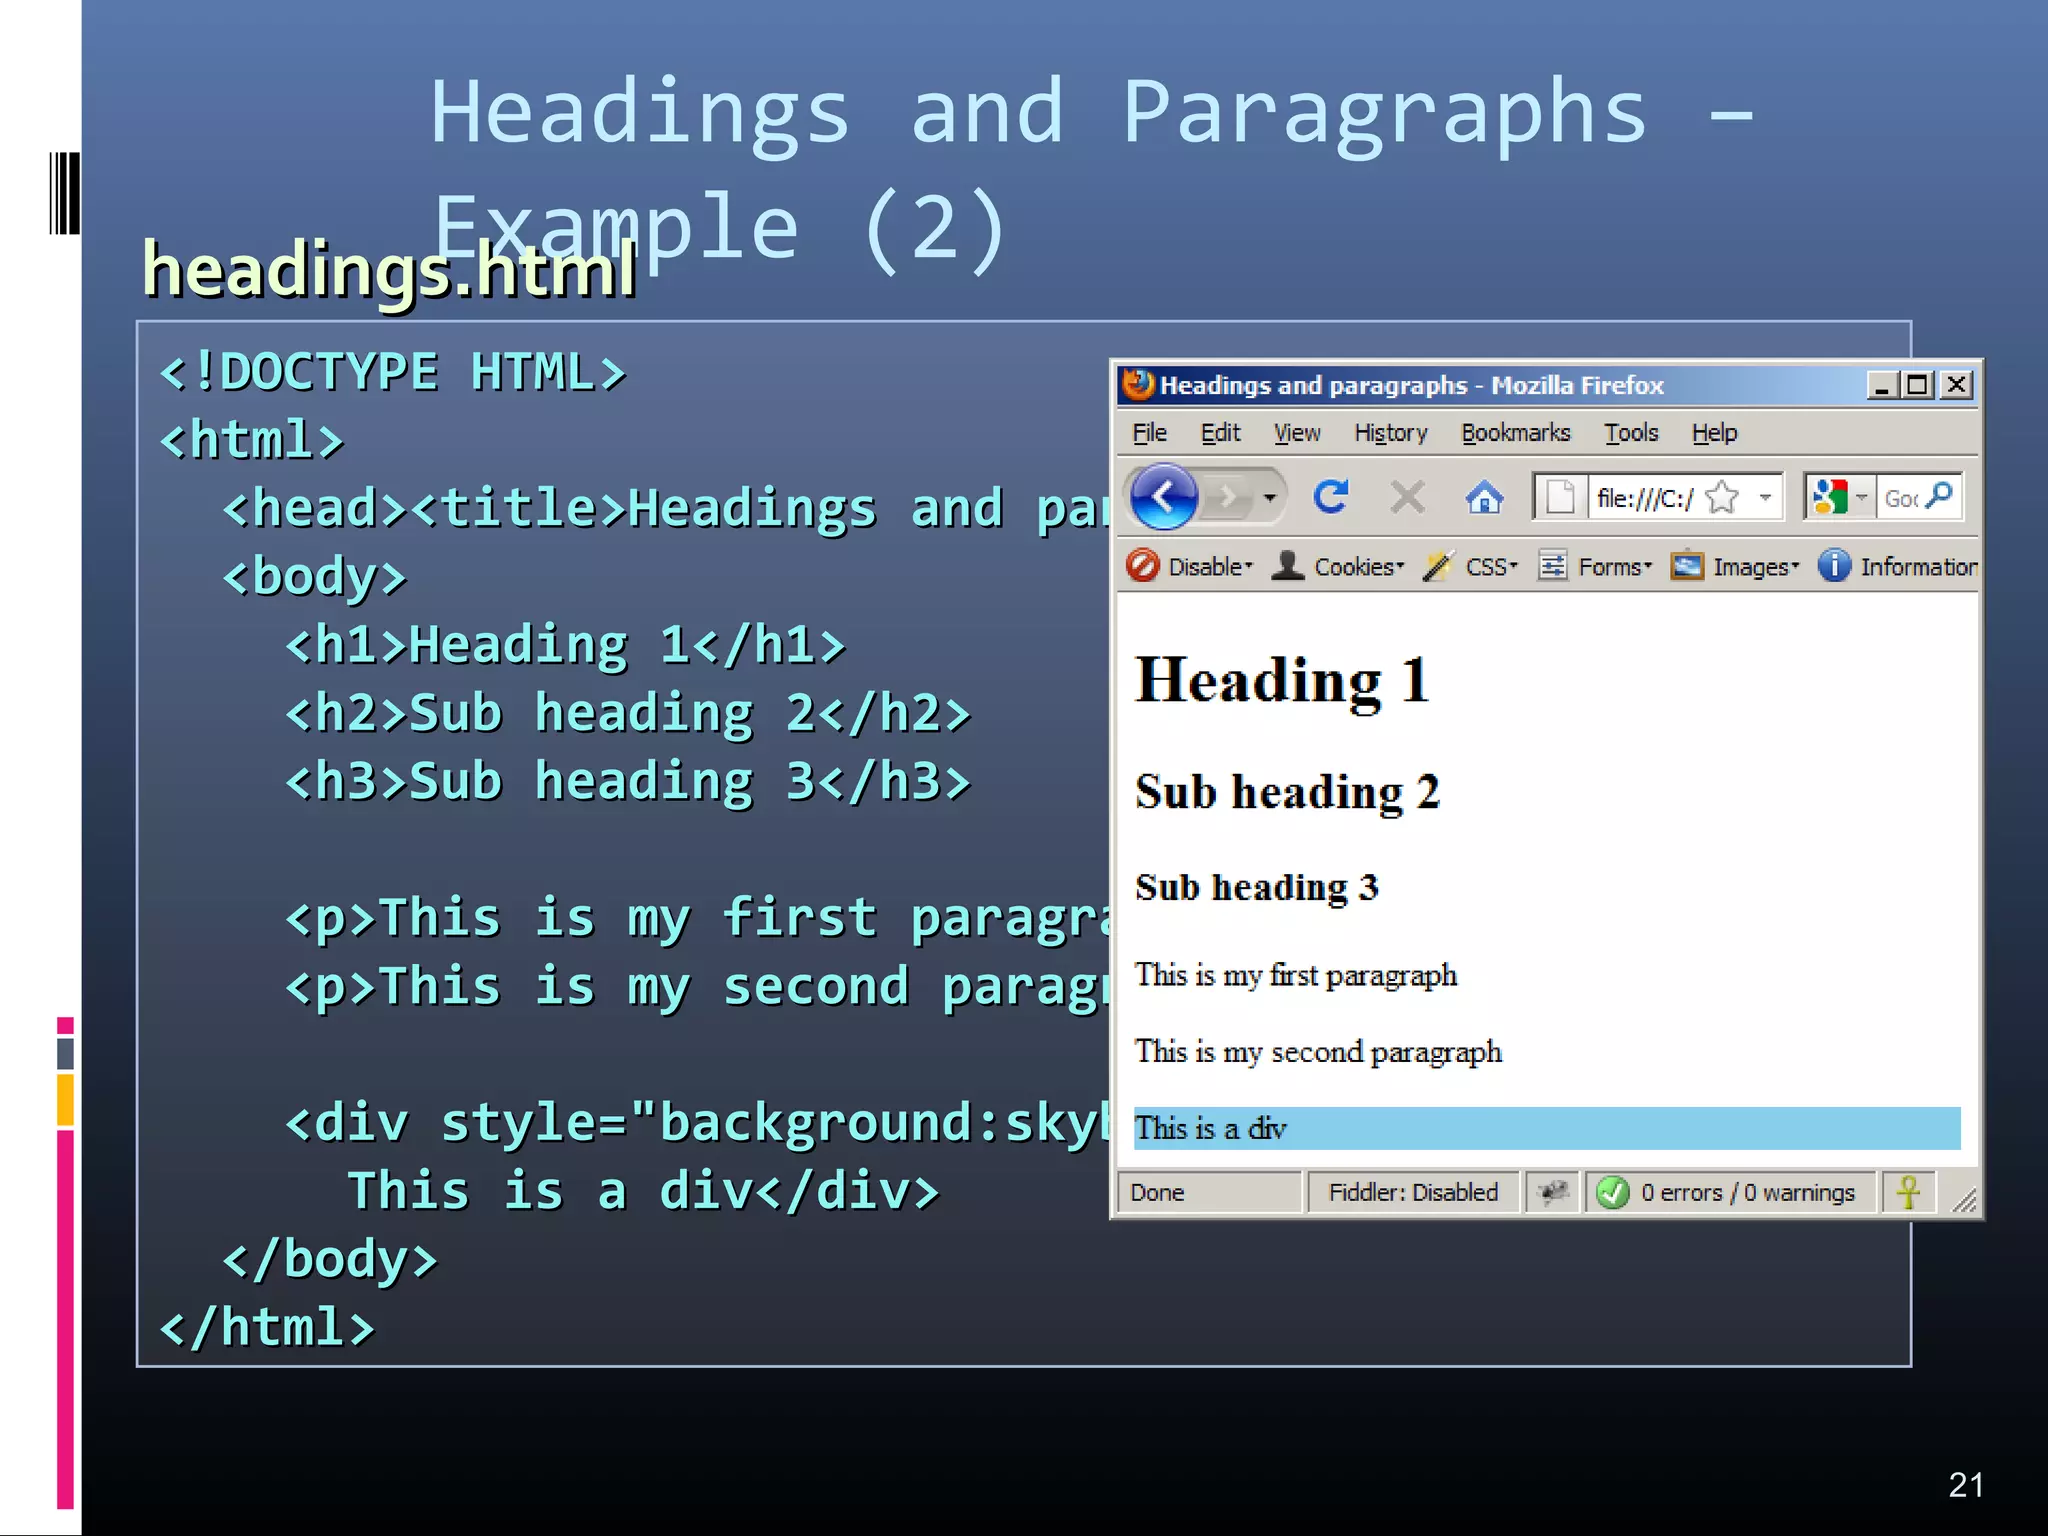Viewport: 2048px width, 1536px height.
Task: Click the Stop loading X icon
Action: [1407, 497]
